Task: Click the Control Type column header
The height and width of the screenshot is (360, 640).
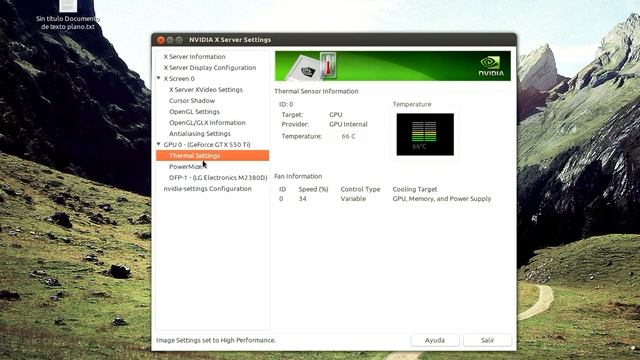Action: [x=360, y=189]
